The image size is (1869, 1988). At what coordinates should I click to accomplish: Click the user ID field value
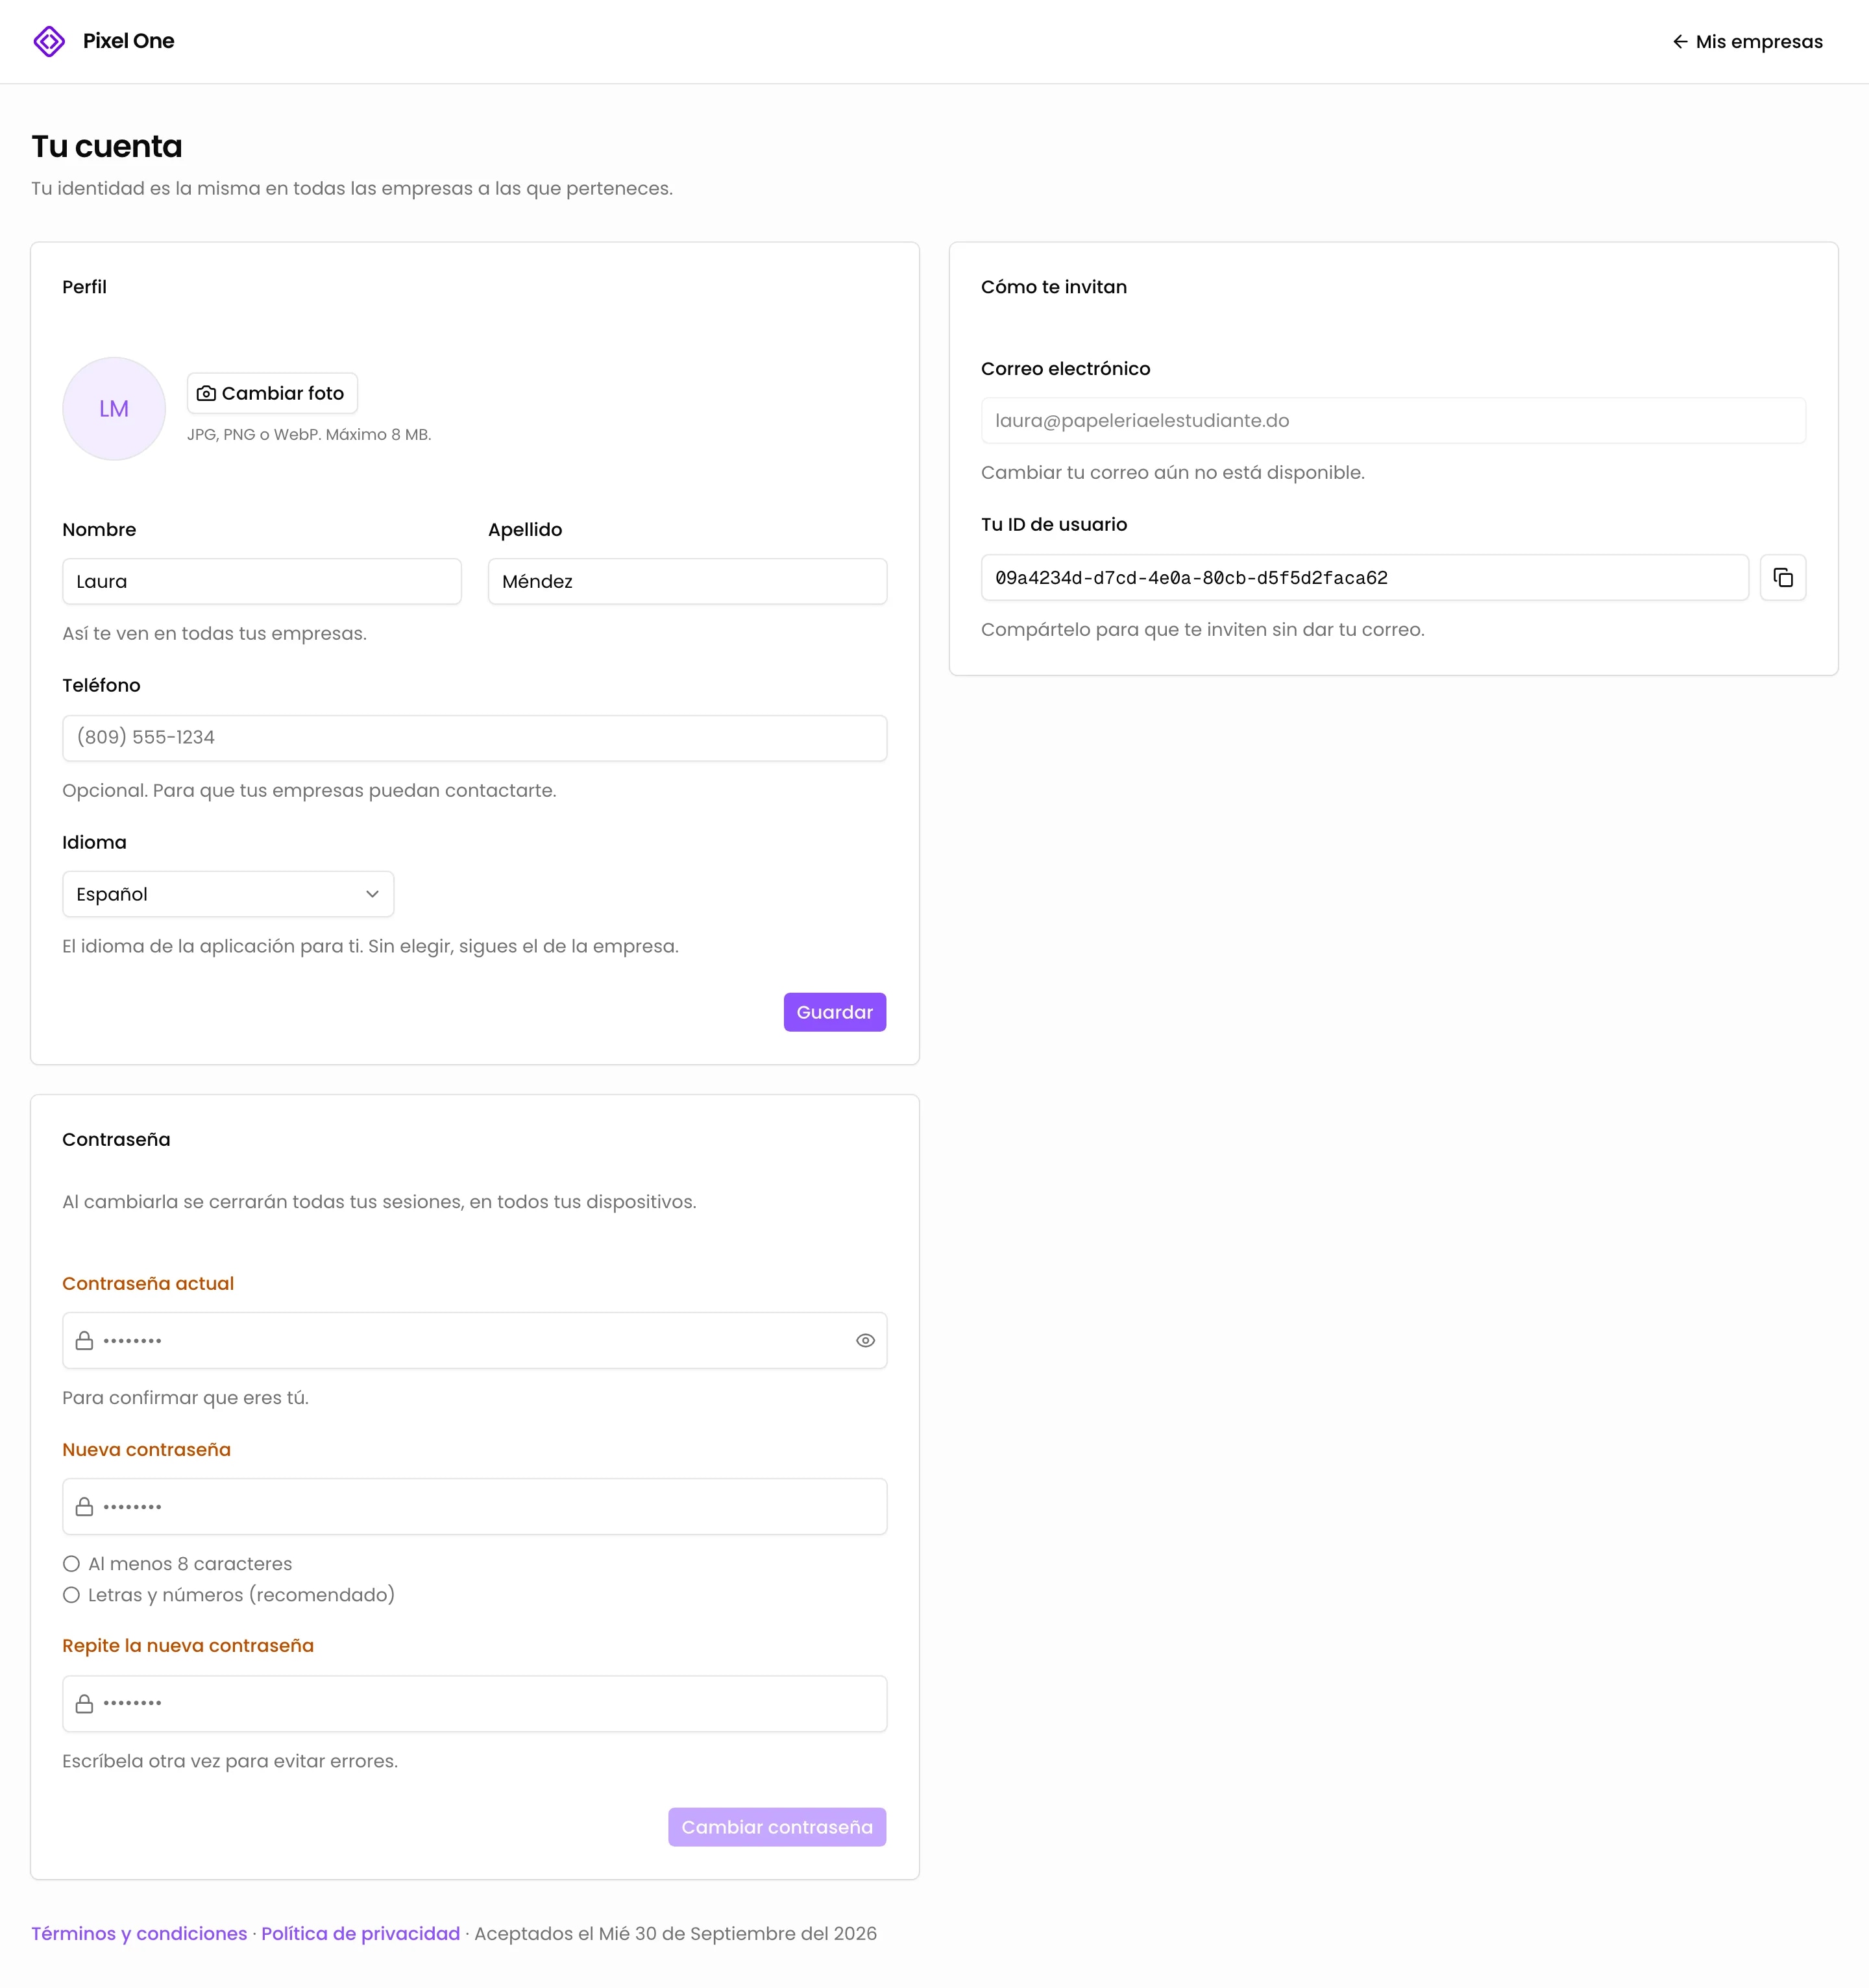(x=1364, y=577)
